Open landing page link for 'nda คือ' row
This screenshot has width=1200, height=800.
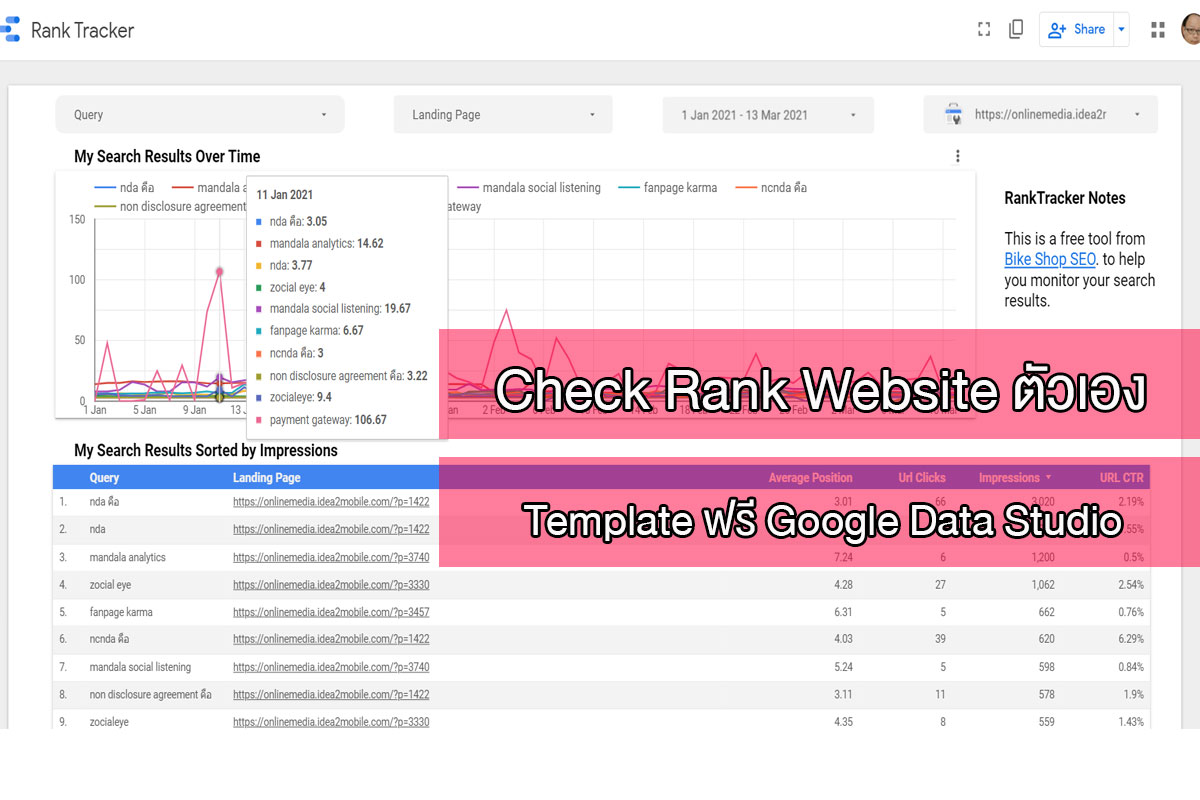(331, 502)
